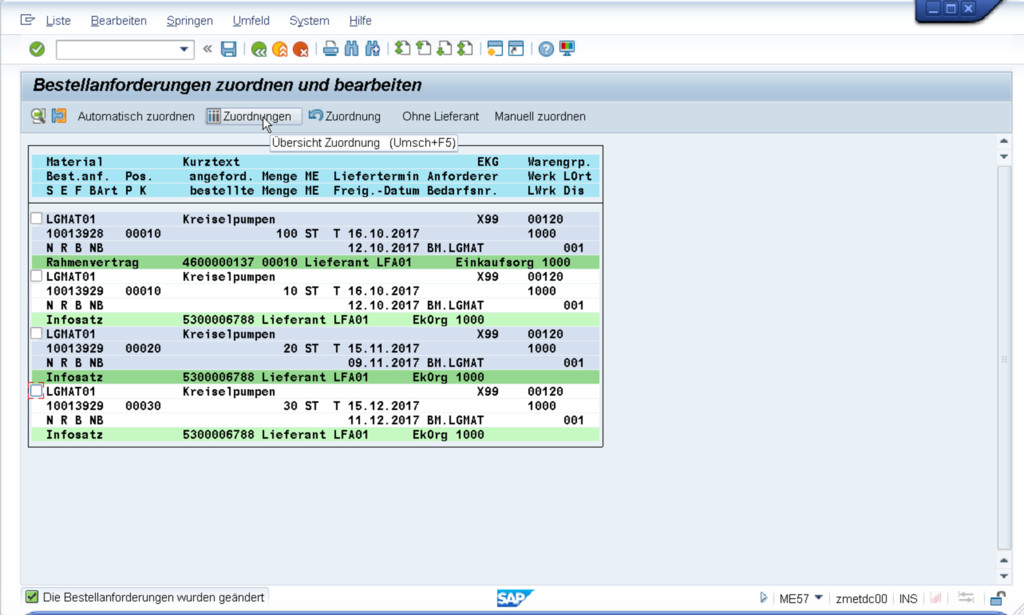The image size is (1024, 615).
Task: Go back with the green Back icon
Action: click(259, 49)
